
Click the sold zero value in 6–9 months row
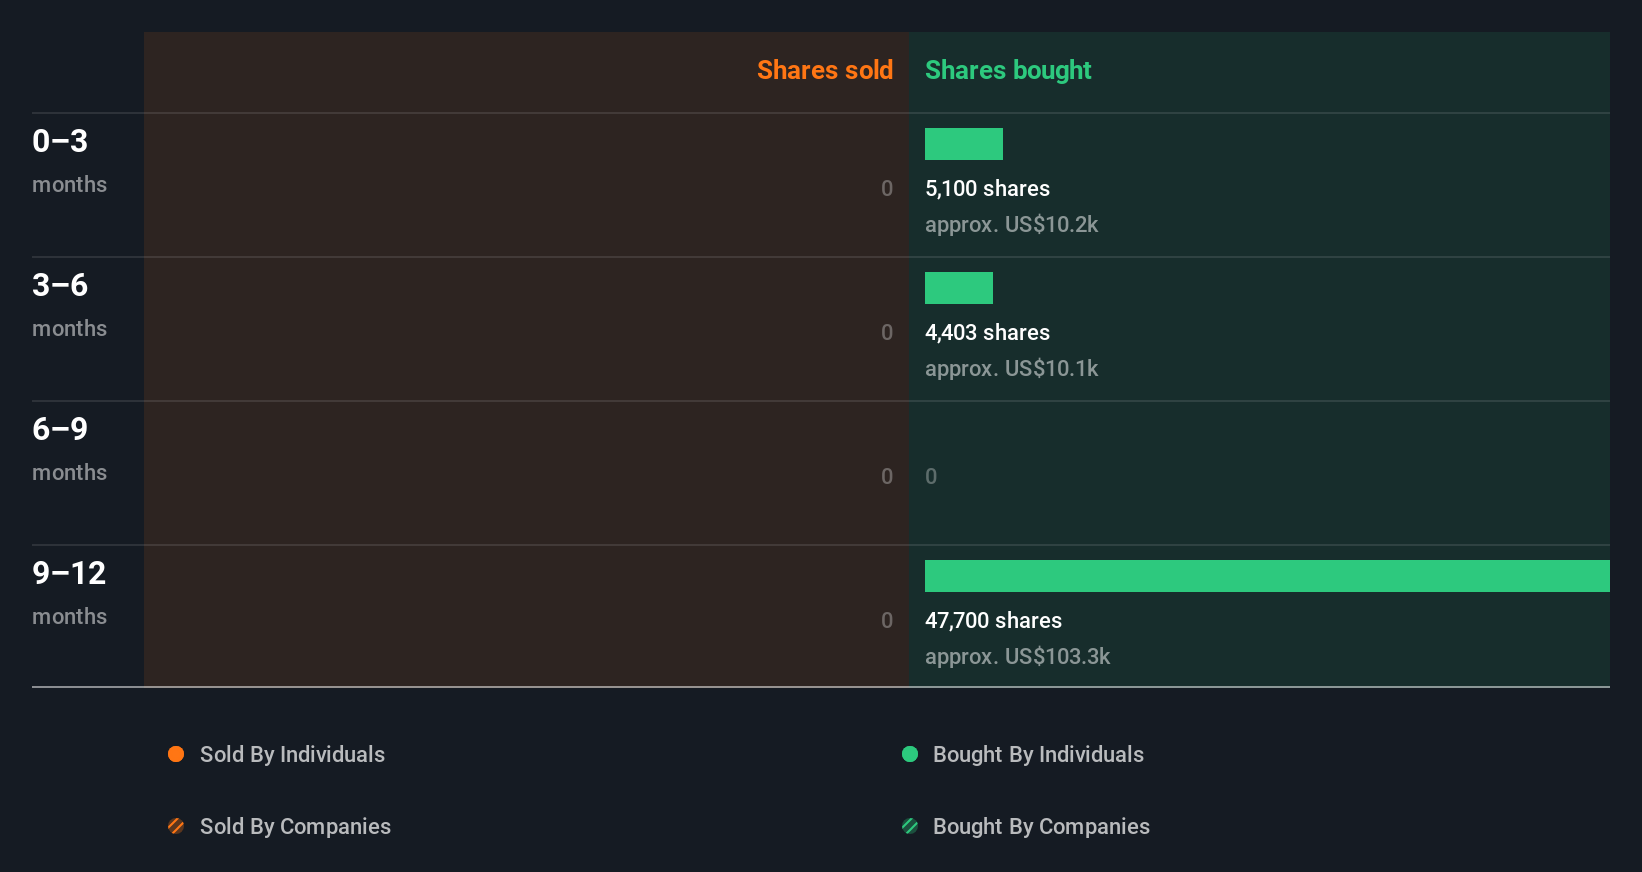tap(887, 476)
